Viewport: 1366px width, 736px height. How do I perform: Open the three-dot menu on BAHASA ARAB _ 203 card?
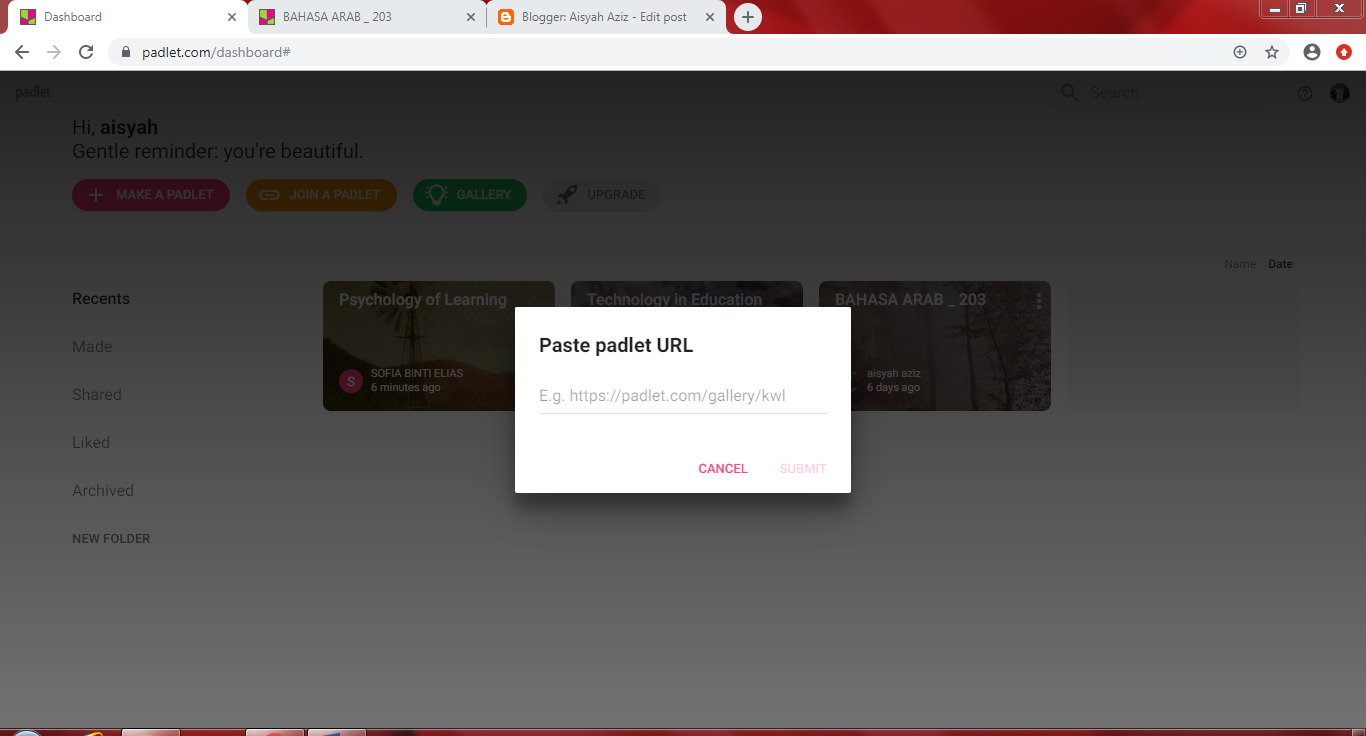[x=1039, y=300]
